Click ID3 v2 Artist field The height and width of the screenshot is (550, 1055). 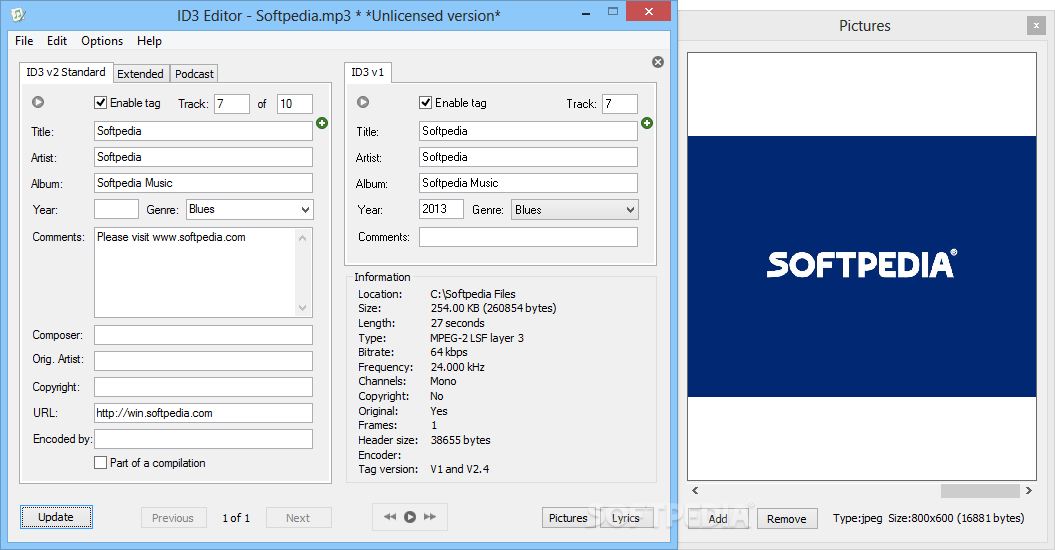[x=203, y=157]
